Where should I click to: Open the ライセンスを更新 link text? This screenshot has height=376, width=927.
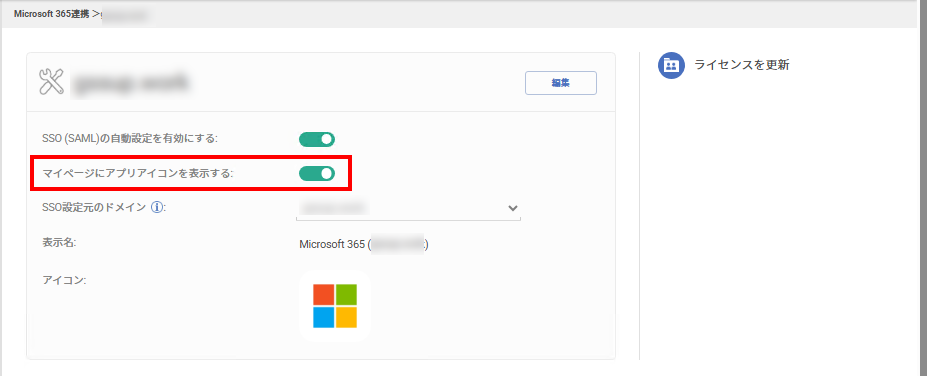742,65
